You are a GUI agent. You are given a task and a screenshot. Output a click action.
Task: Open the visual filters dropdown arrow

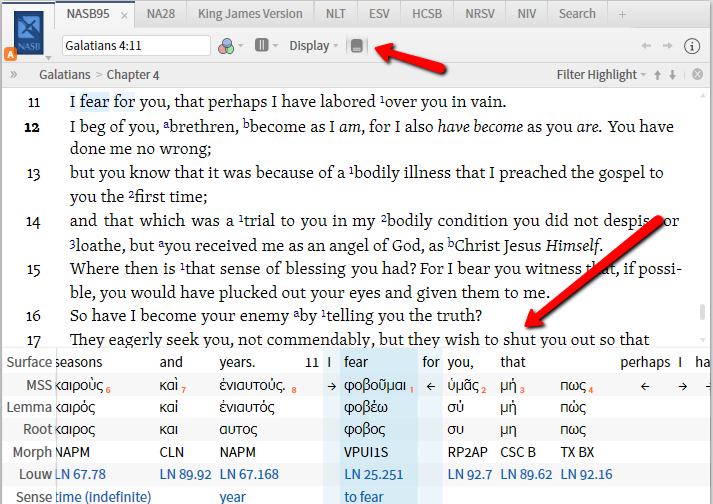[241, 45]
